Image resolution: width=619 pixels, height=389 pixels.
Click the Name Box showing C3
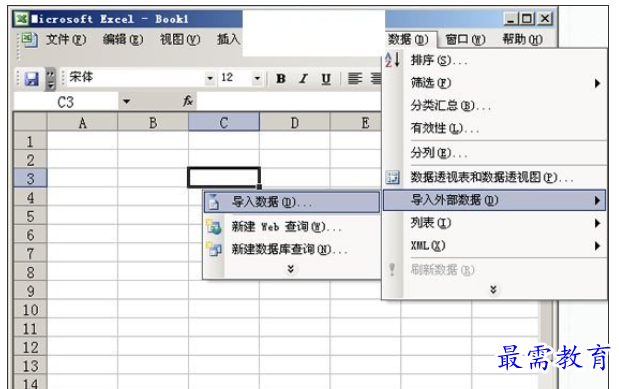point(66,102)
